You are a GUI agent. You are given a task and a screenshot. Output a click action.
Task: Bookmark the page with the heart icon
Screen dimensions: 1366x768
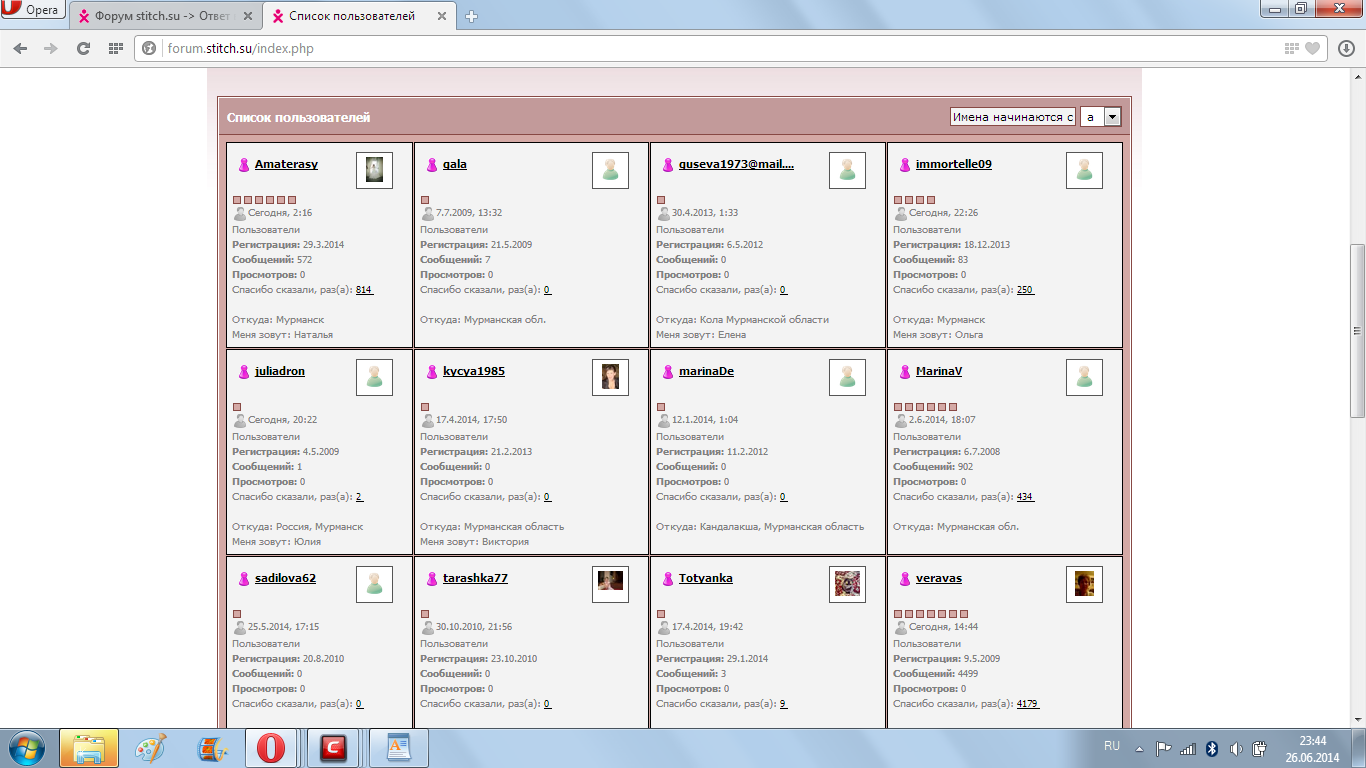tap(1312, 48)
